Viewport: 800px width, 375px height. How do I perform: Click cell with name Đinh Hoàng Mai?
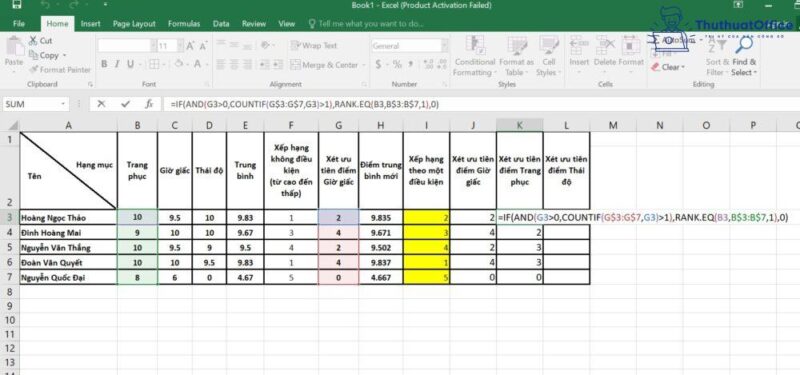pyautogui.click(x=69, y=233)
